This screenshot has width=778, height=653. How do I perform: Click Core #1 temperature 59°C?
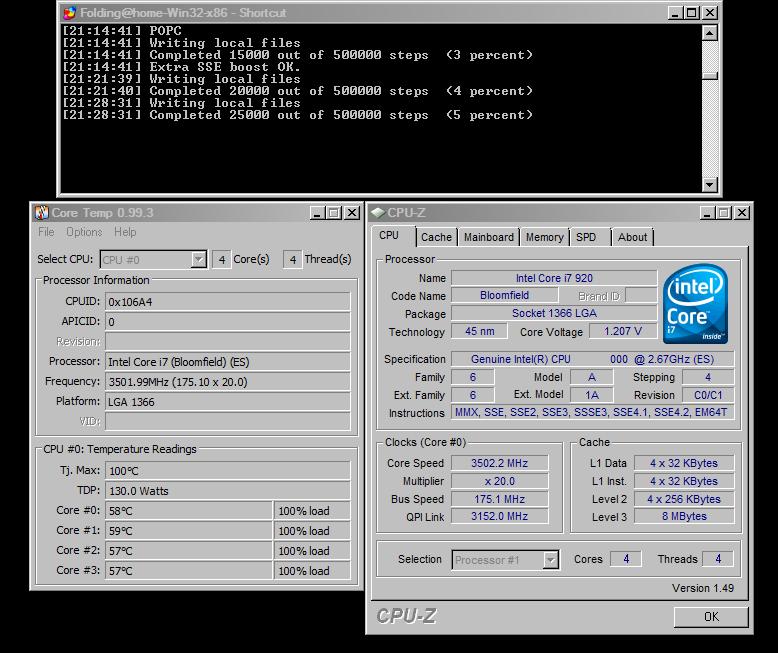coord(189,530)
